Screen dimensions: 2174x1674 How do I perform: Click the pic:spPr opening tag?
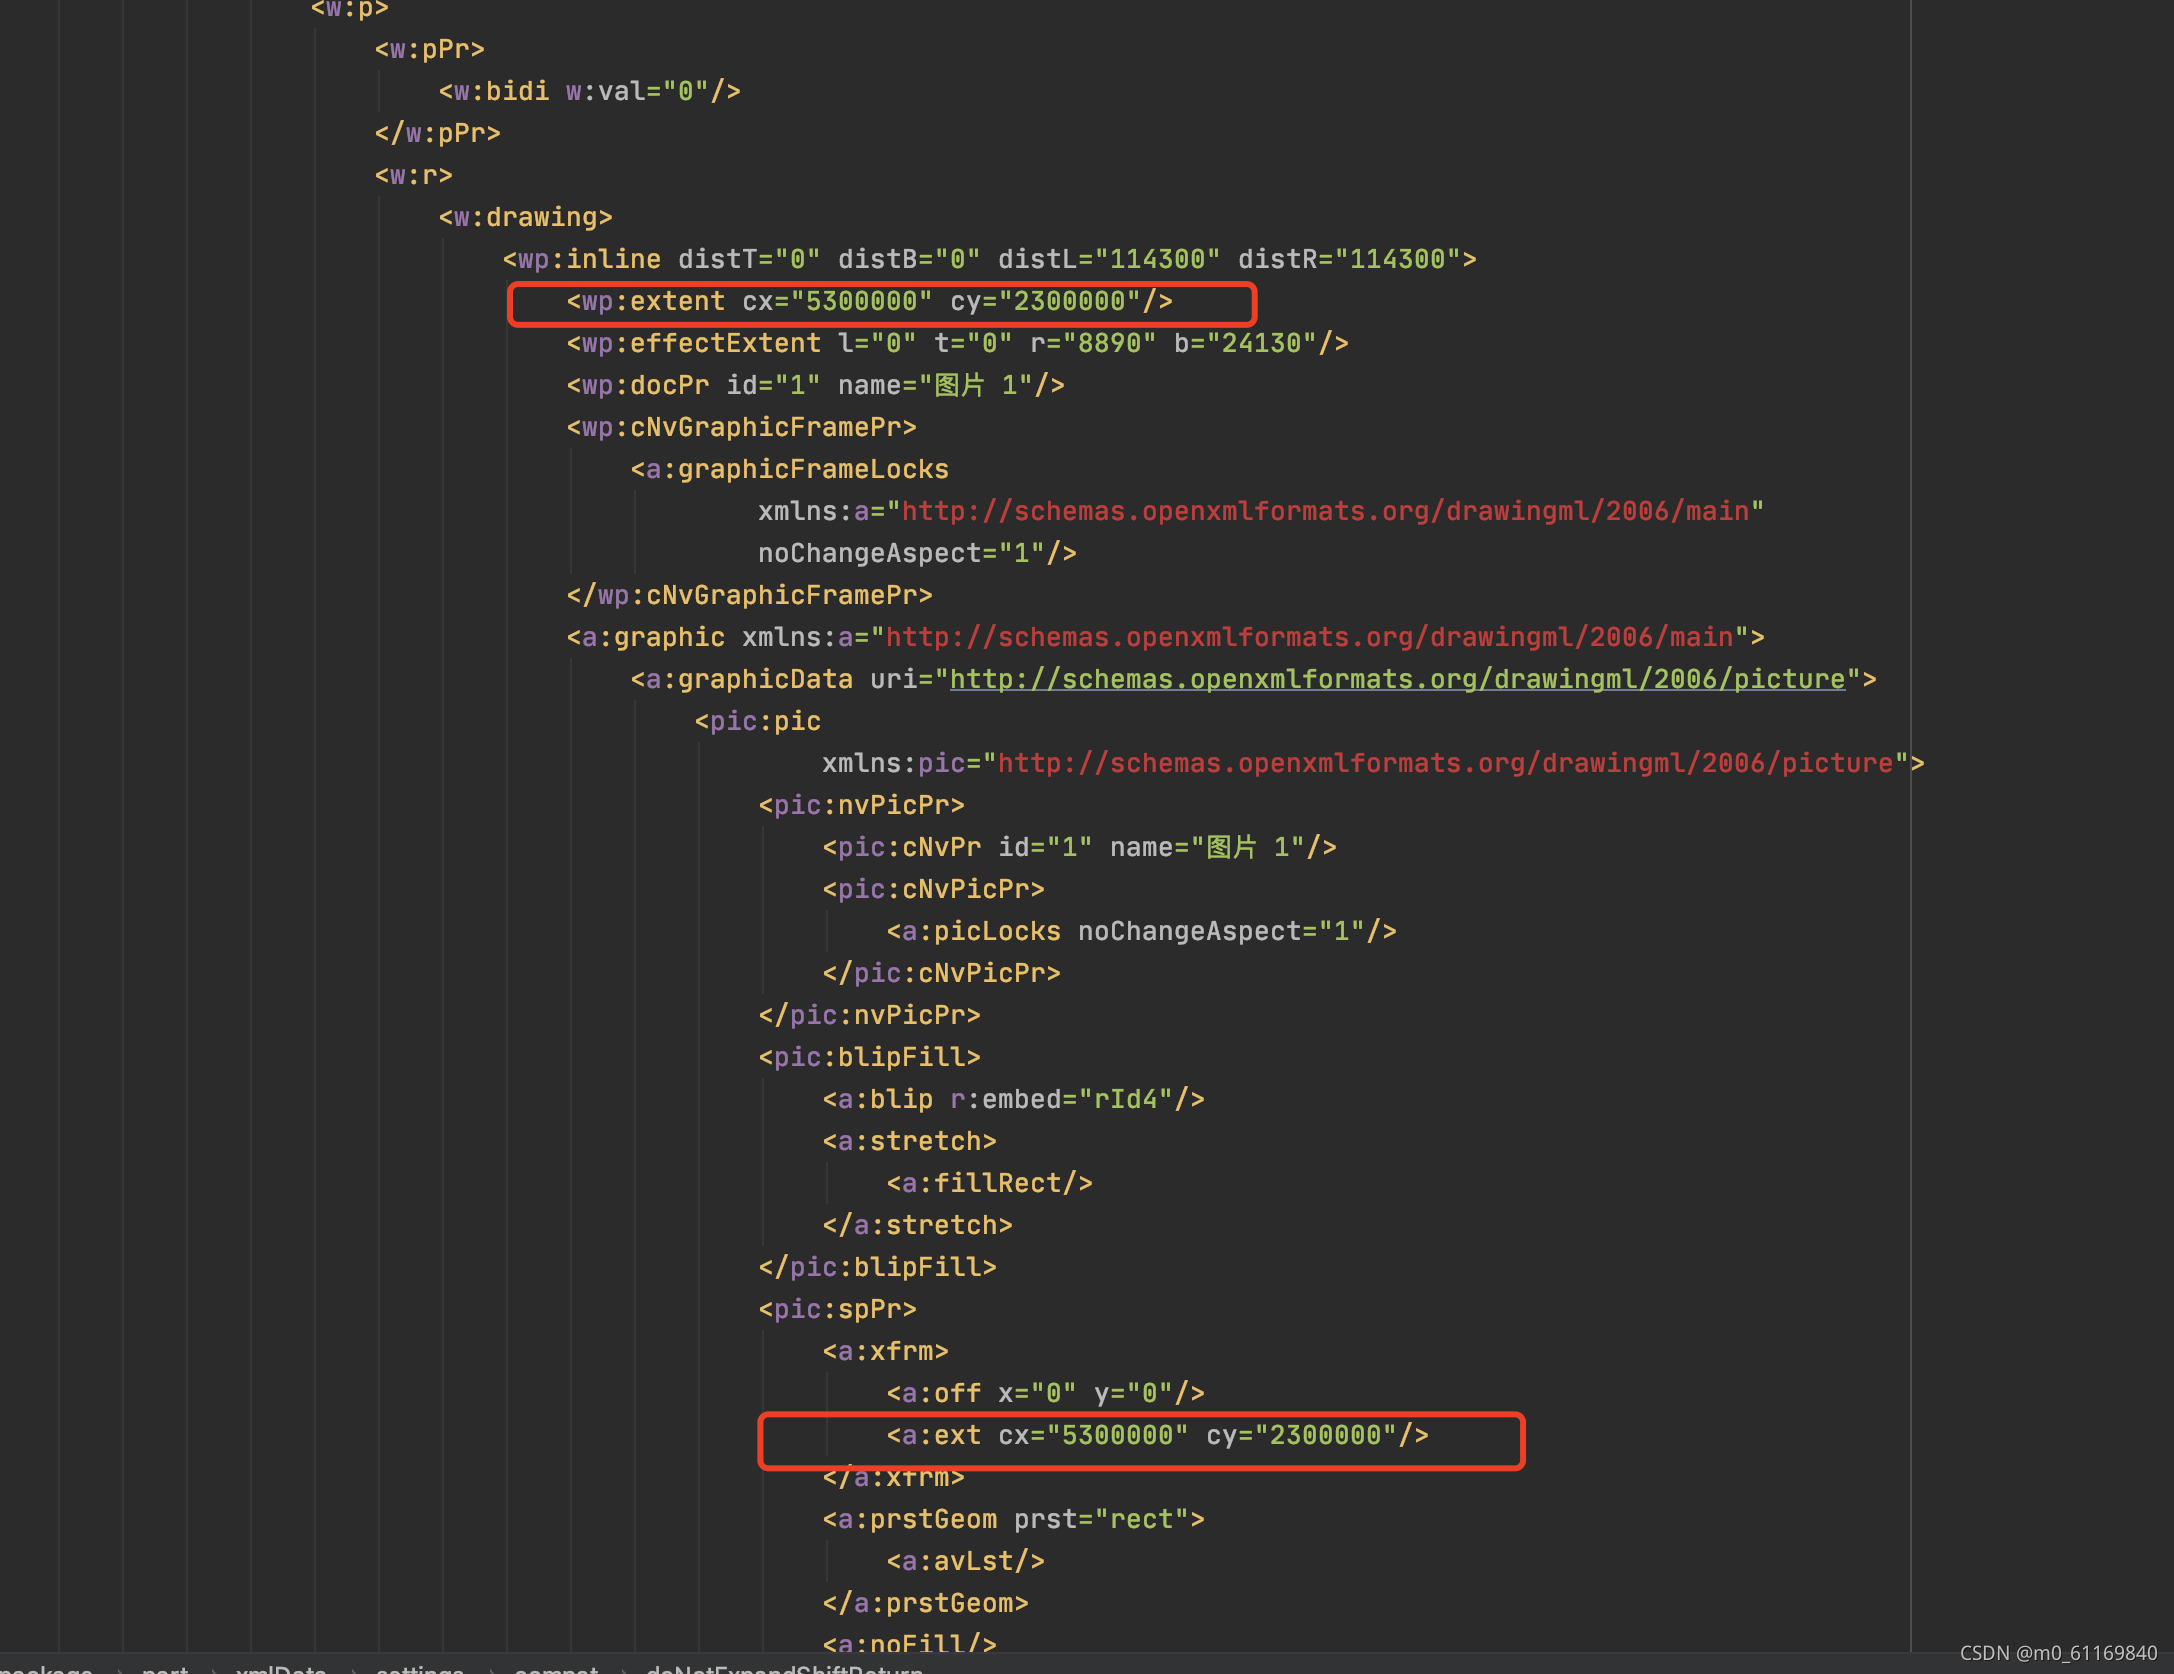coord(836,1310)
